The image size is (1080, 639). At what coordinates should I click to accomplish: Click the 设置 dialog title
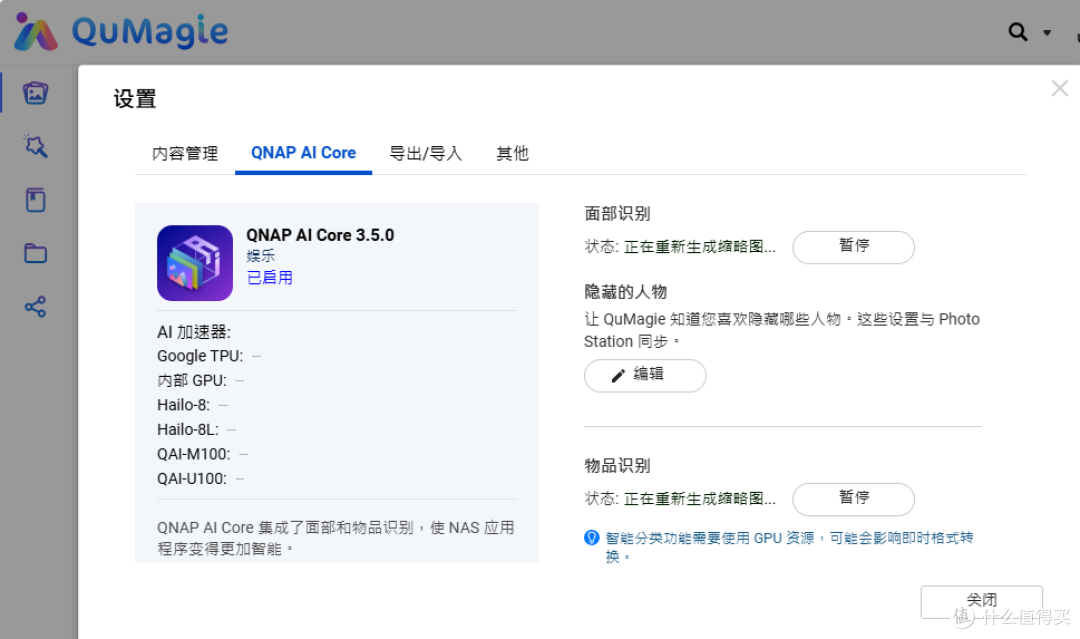coord(135,98)
